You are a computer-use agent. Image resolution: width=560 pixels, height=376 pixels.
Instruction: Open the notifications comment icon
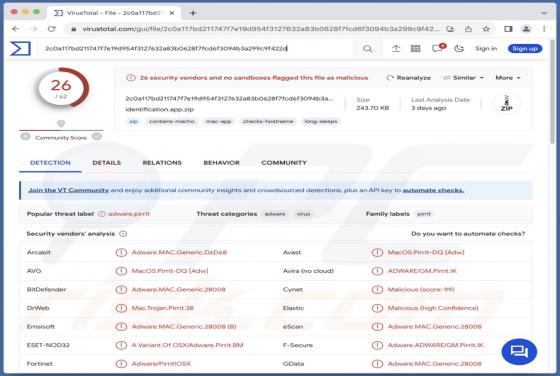pos(438,48)
